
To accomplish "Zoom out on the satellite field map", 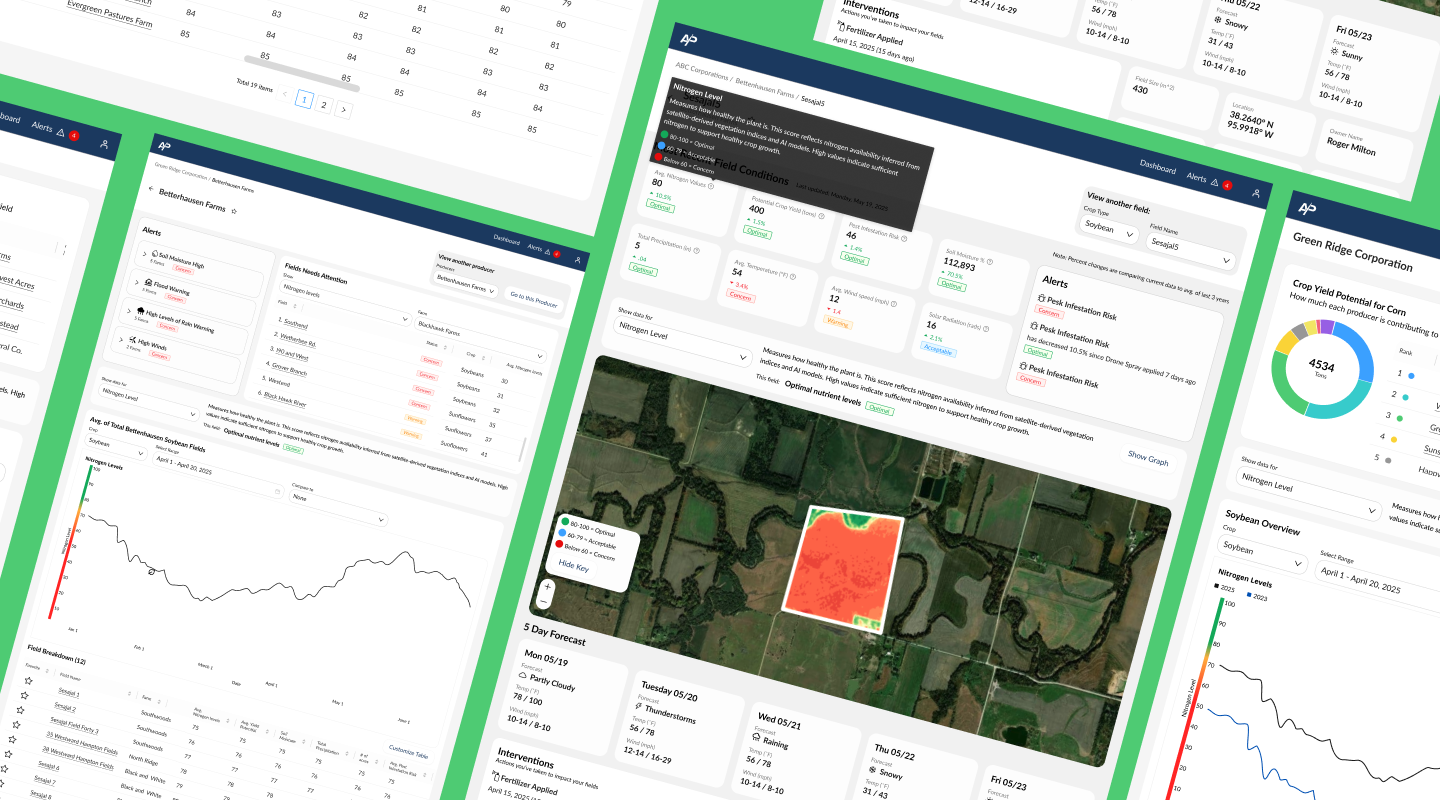I will (x=543, y=602).
